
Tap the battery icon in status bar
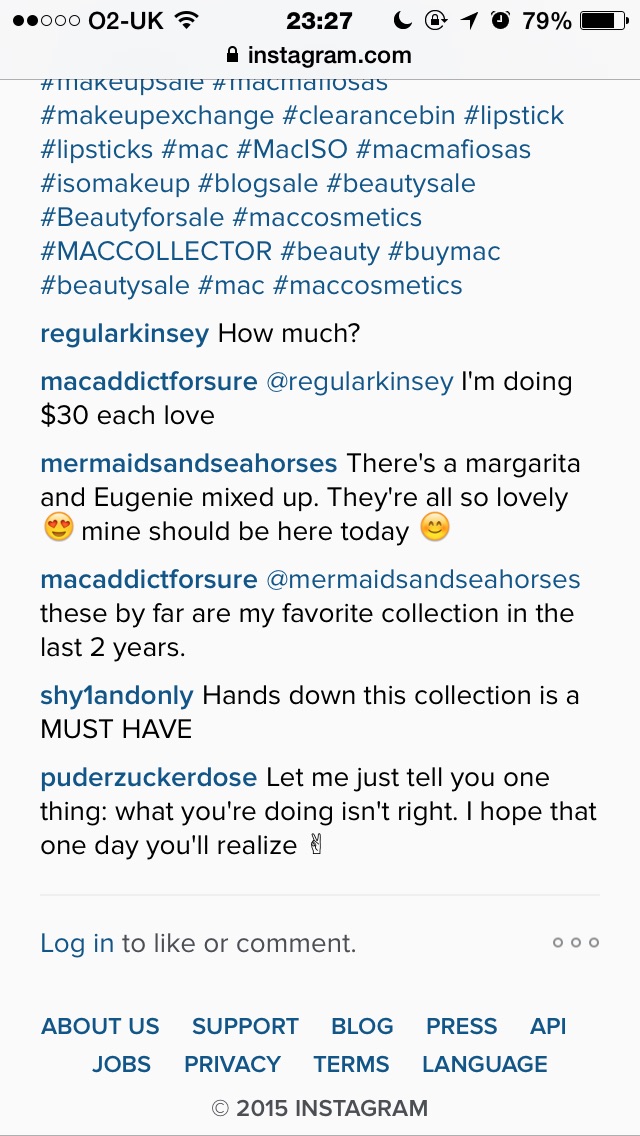click(604, 21)
